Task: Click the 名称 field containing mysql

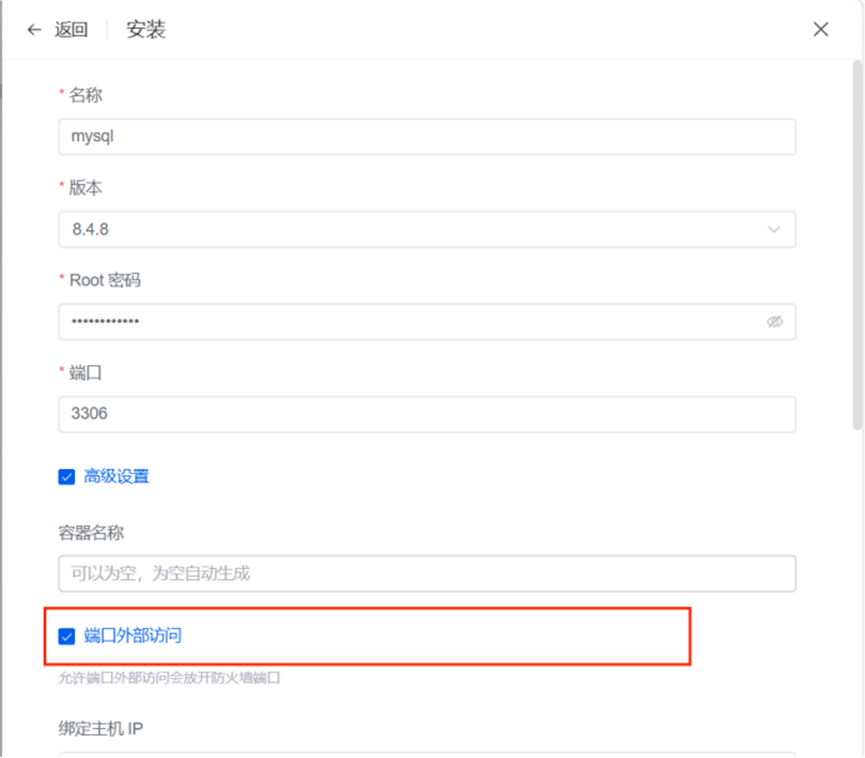Action: (427, 137)
